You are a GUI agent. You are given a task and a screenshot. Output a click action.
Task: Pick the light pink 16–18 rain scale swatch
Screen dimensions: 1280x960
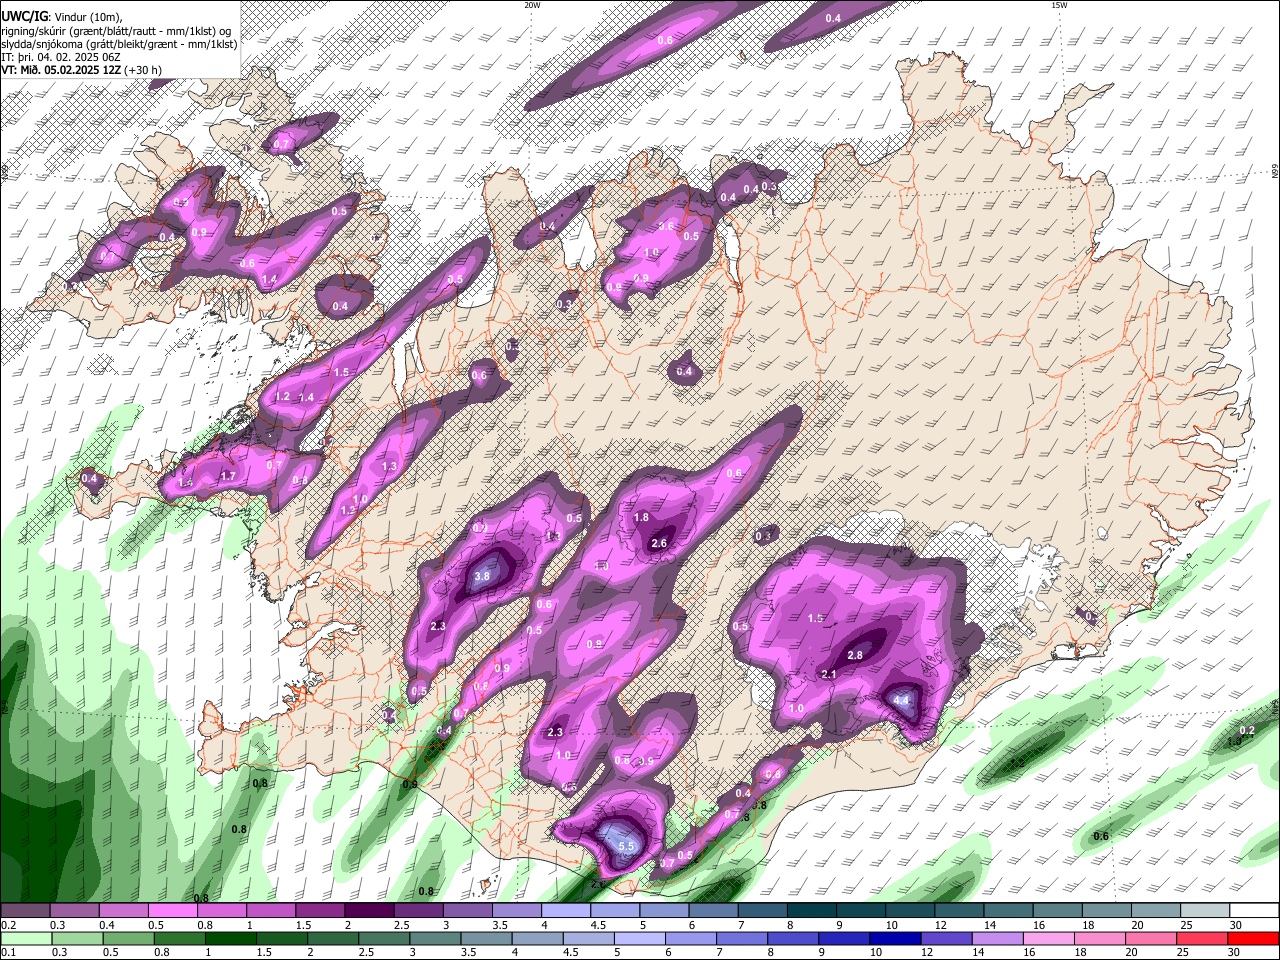coord(1050,938)
